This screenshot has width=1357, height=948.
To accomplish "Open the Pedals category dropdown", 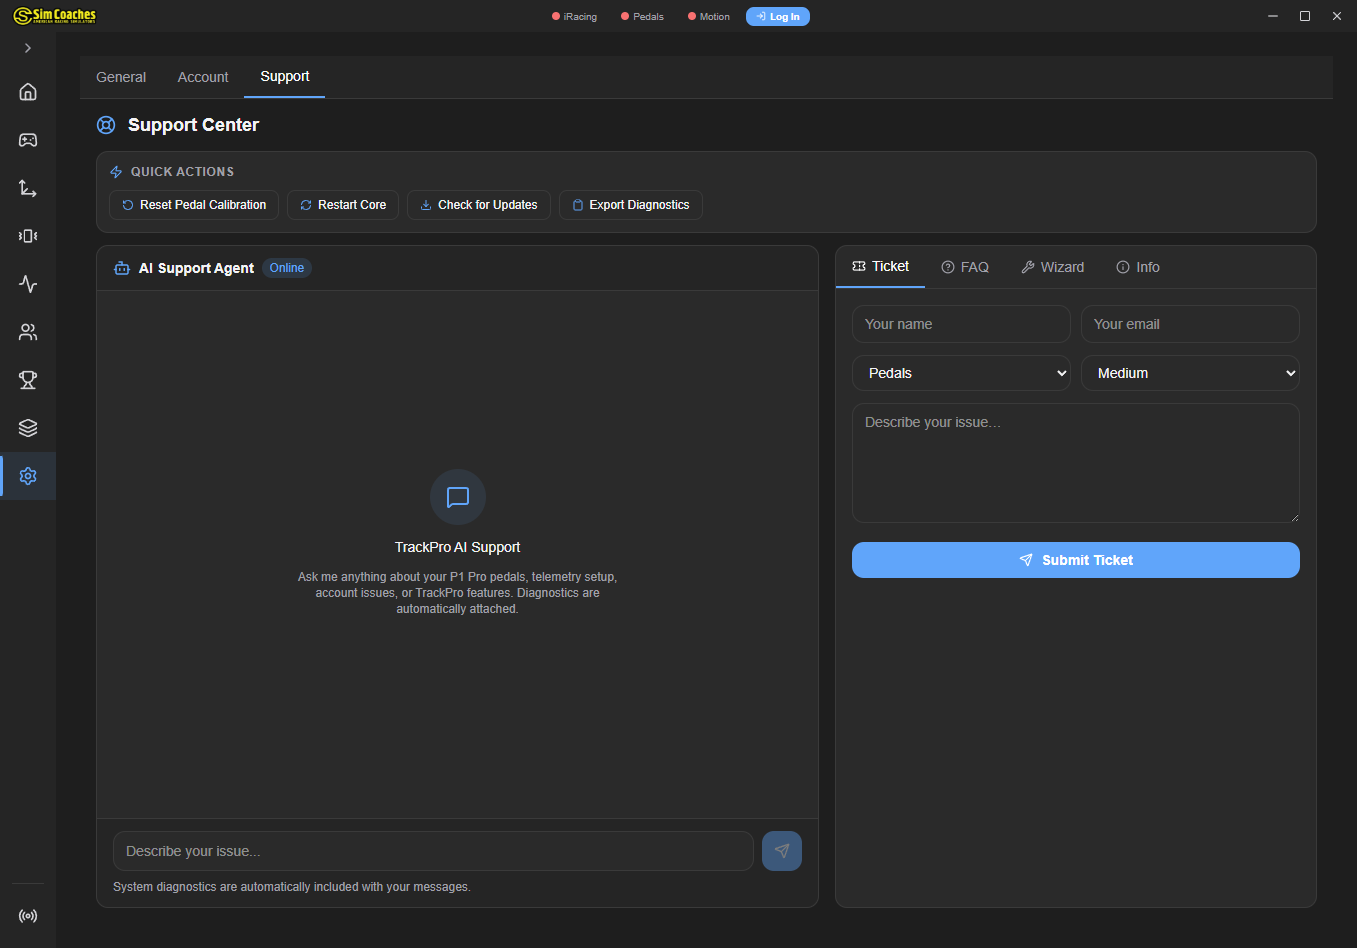I will 960,373.
